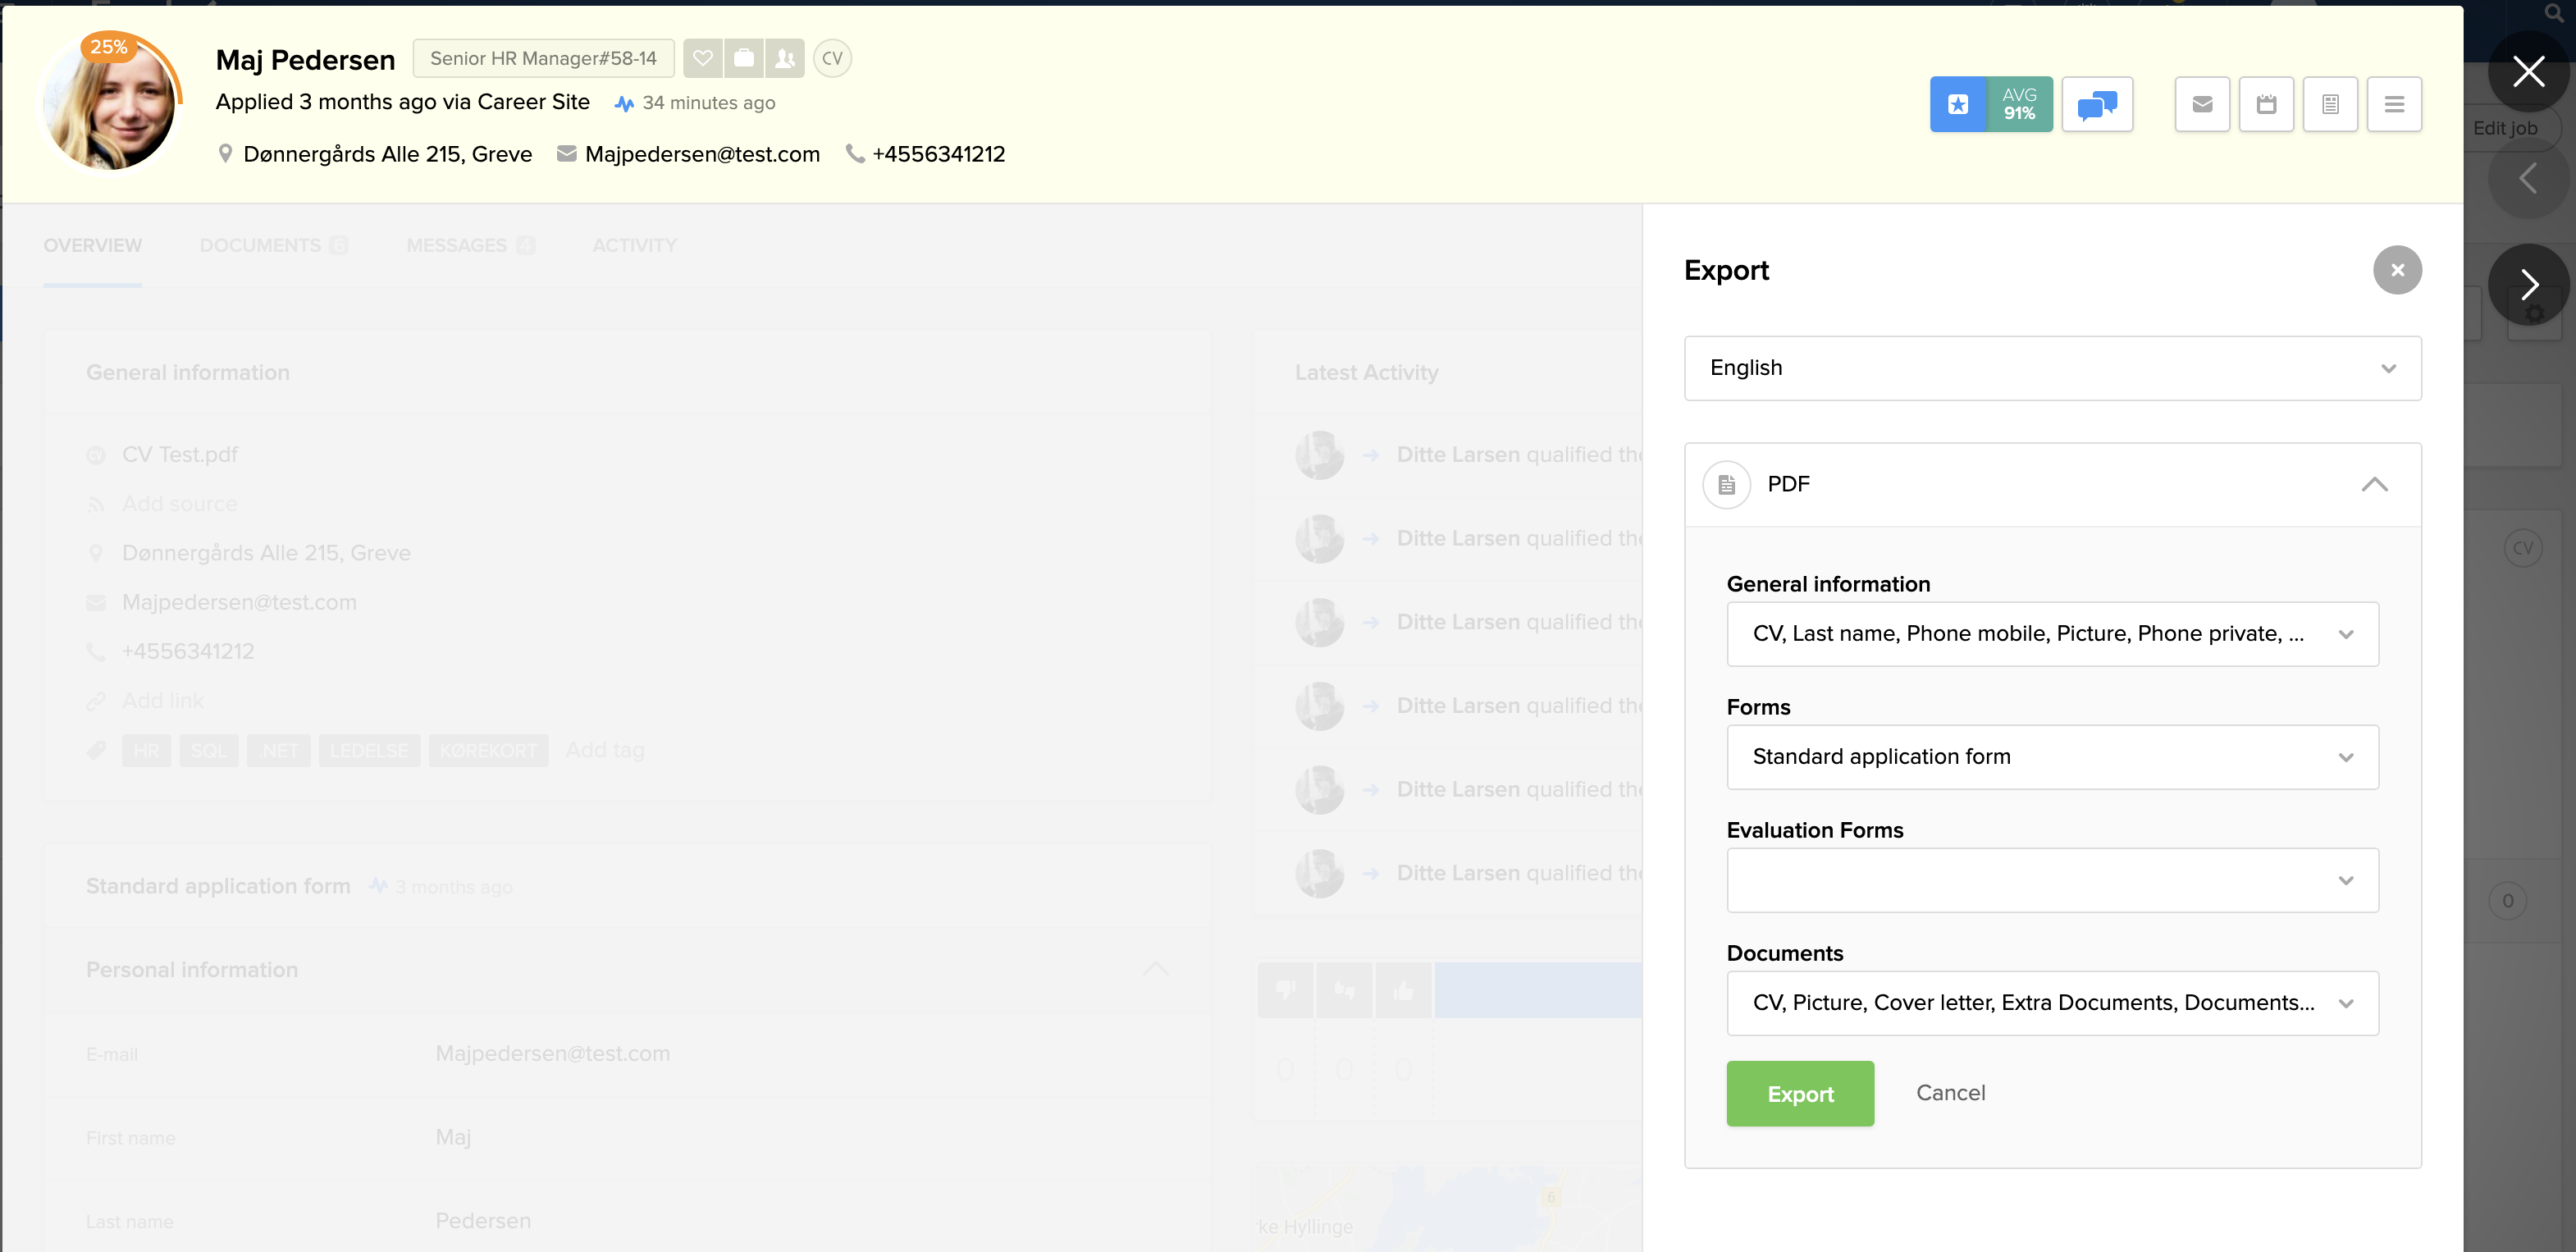Click the calendar schedule icon
The height and width of the screenshot is (1252, 2576).
tap(2266, 104)
